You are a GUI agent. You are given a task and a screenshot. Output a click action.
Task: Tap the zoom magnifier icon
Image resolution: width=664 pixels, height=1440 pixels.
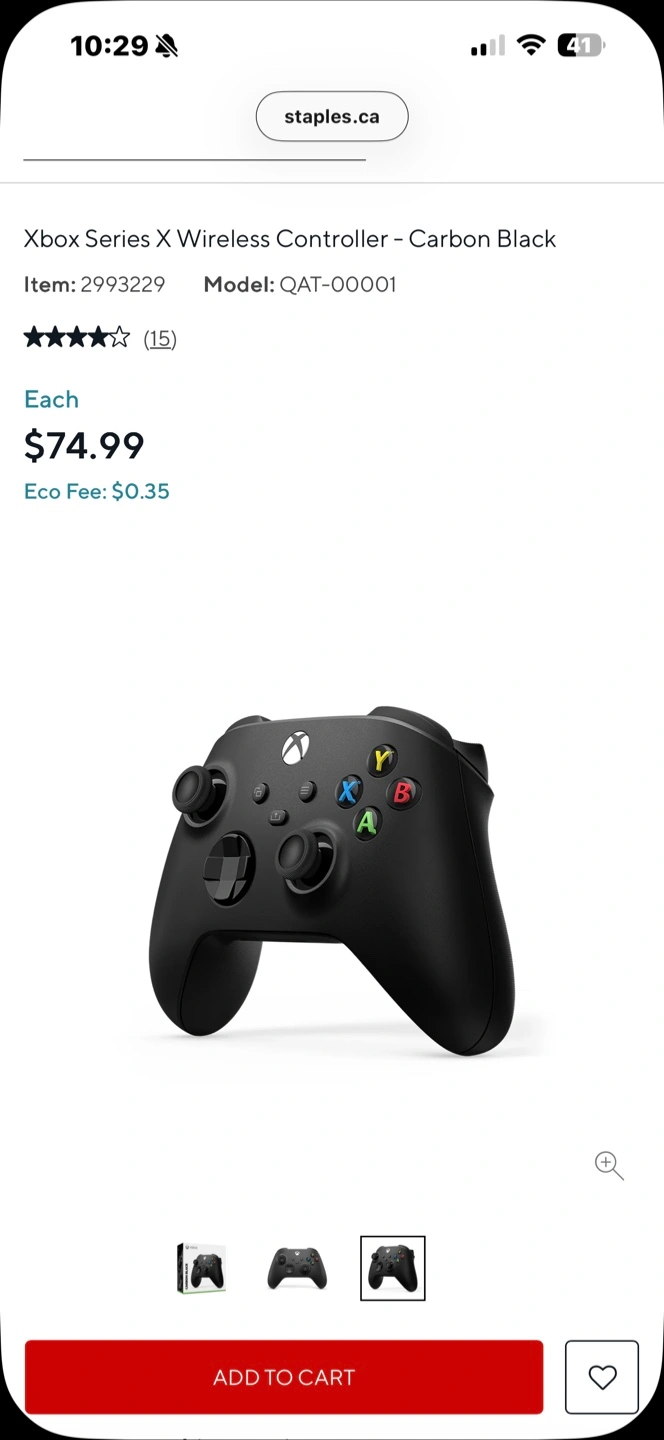click(609, 1165)
